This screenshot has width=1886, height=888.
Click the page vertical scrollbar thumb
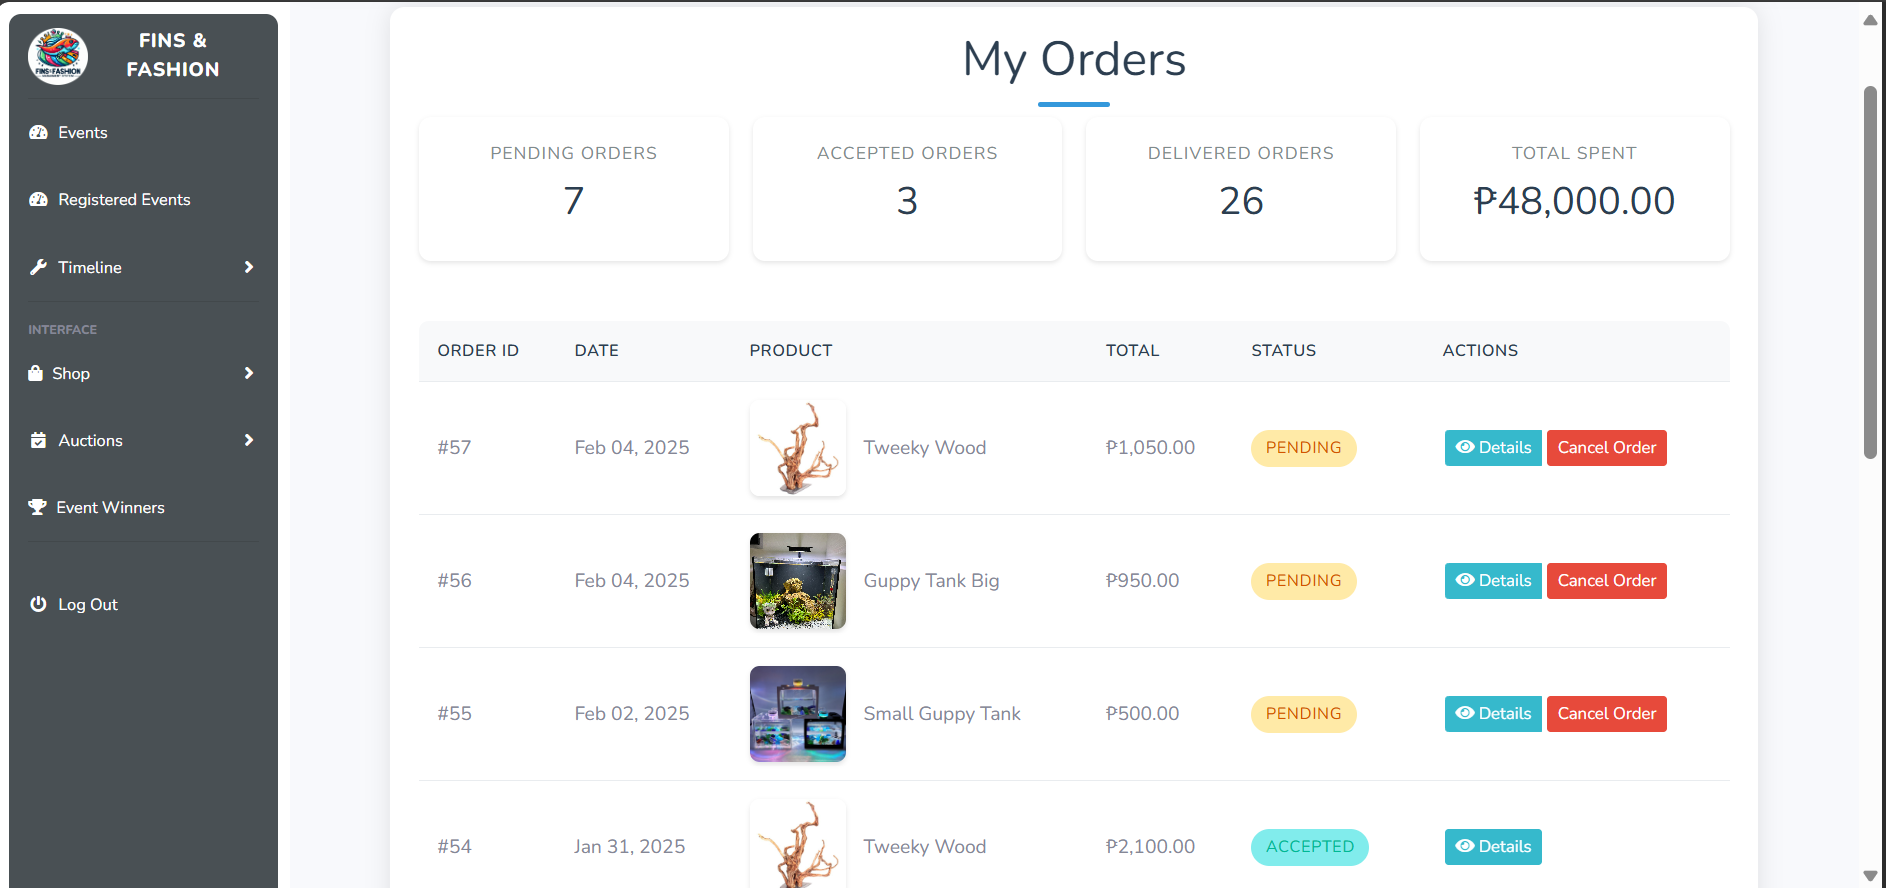click(x=1870, y=270)
